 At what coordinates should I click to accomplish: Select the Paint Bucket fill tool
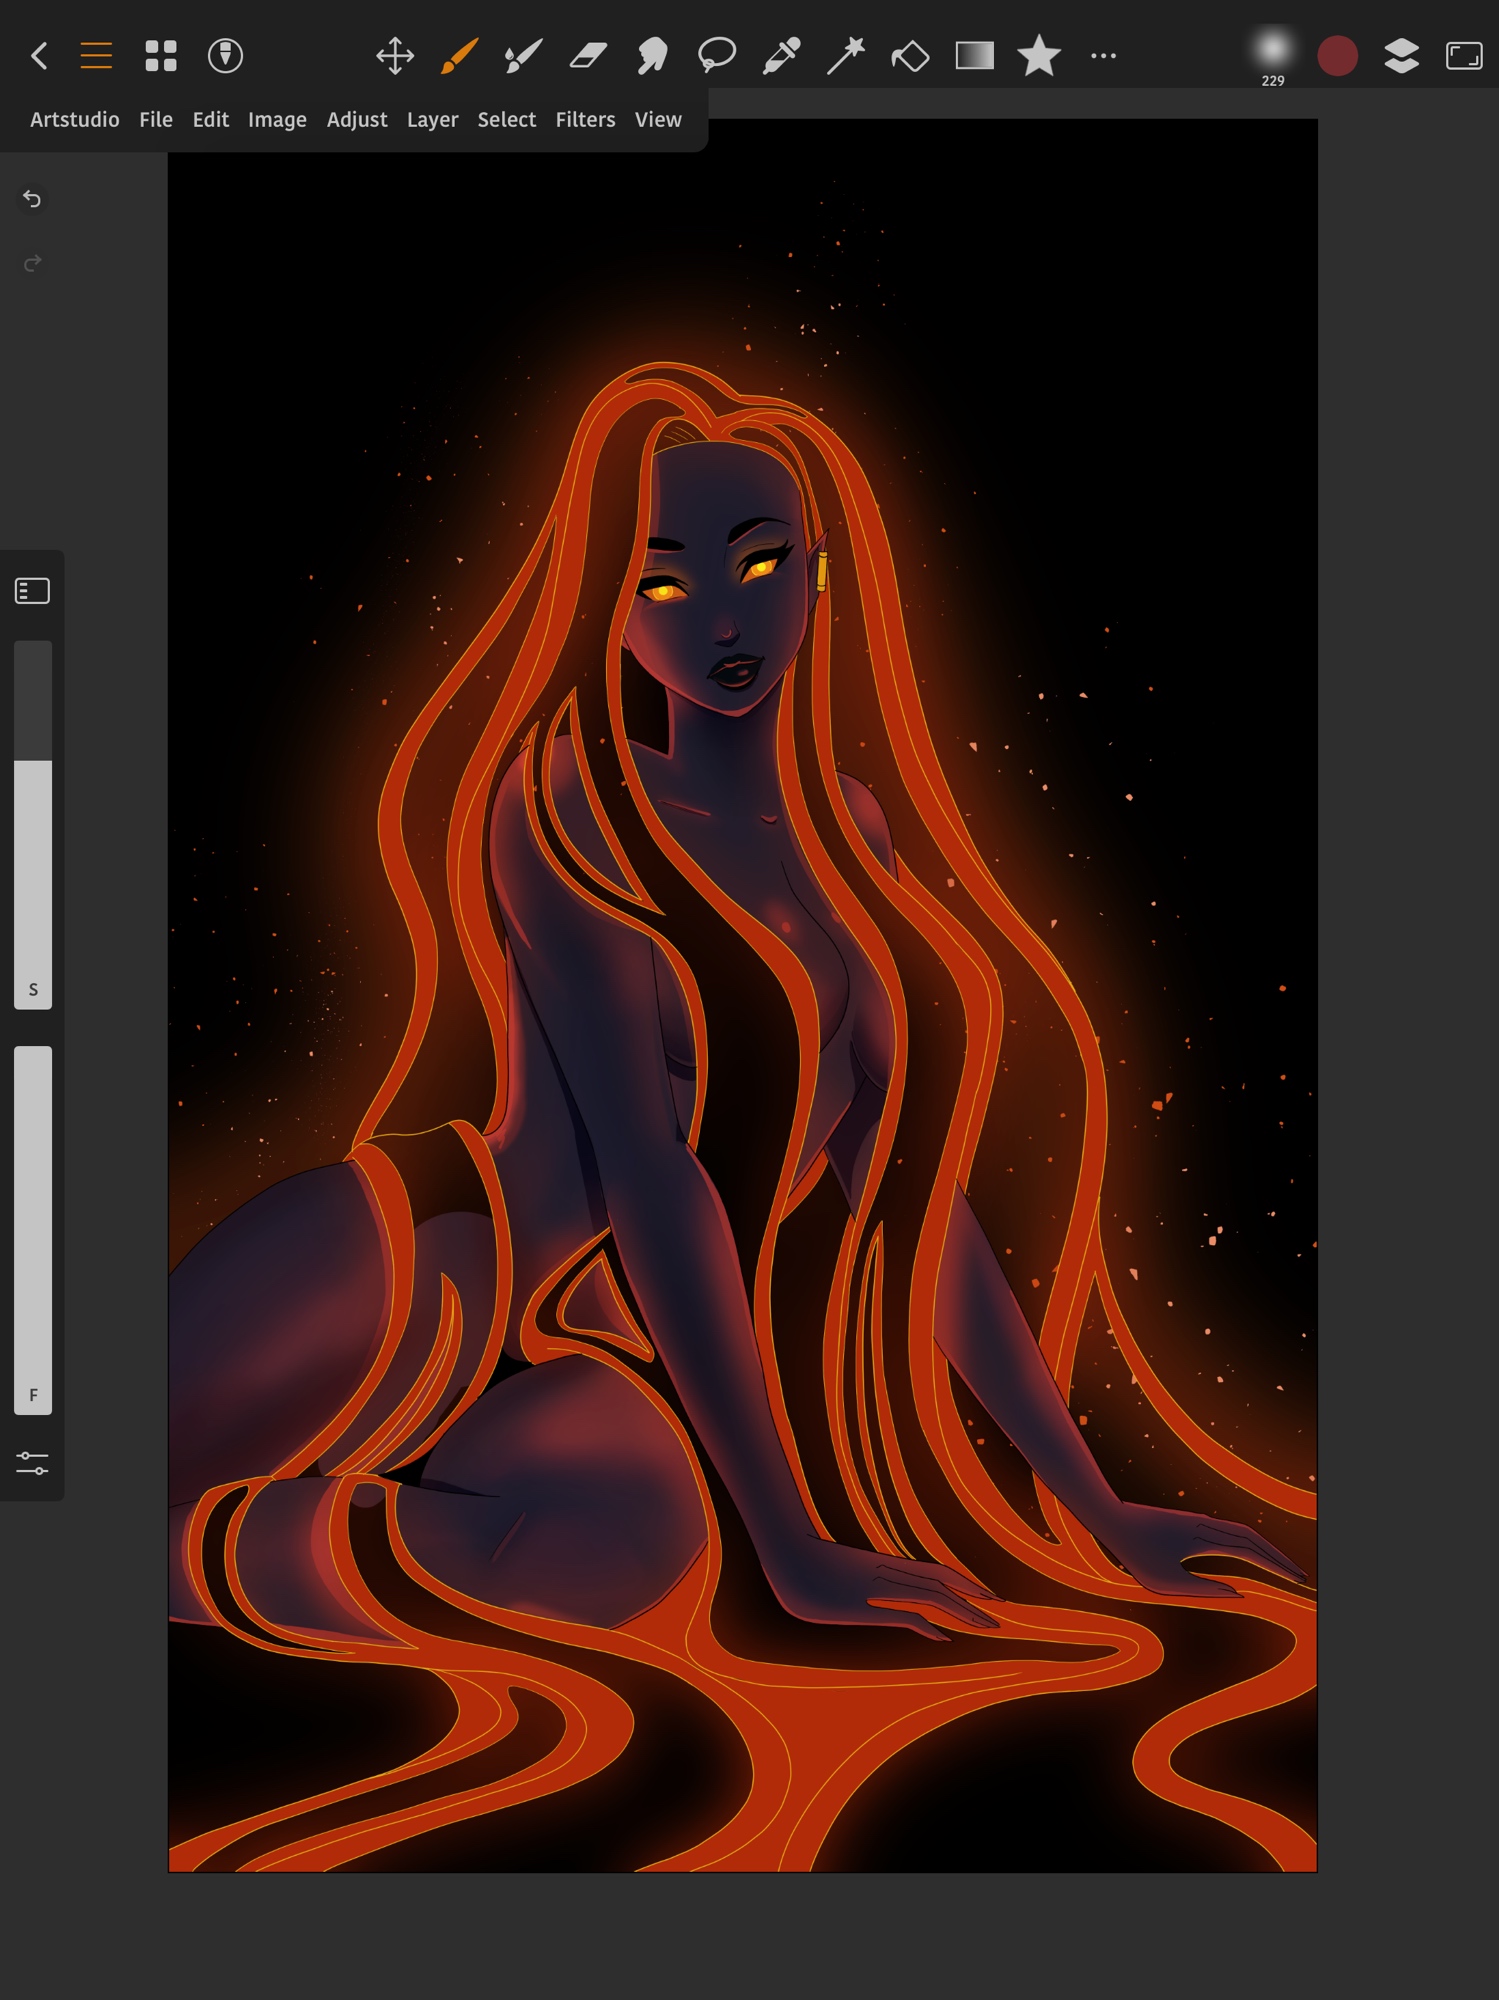click(910, 56)
